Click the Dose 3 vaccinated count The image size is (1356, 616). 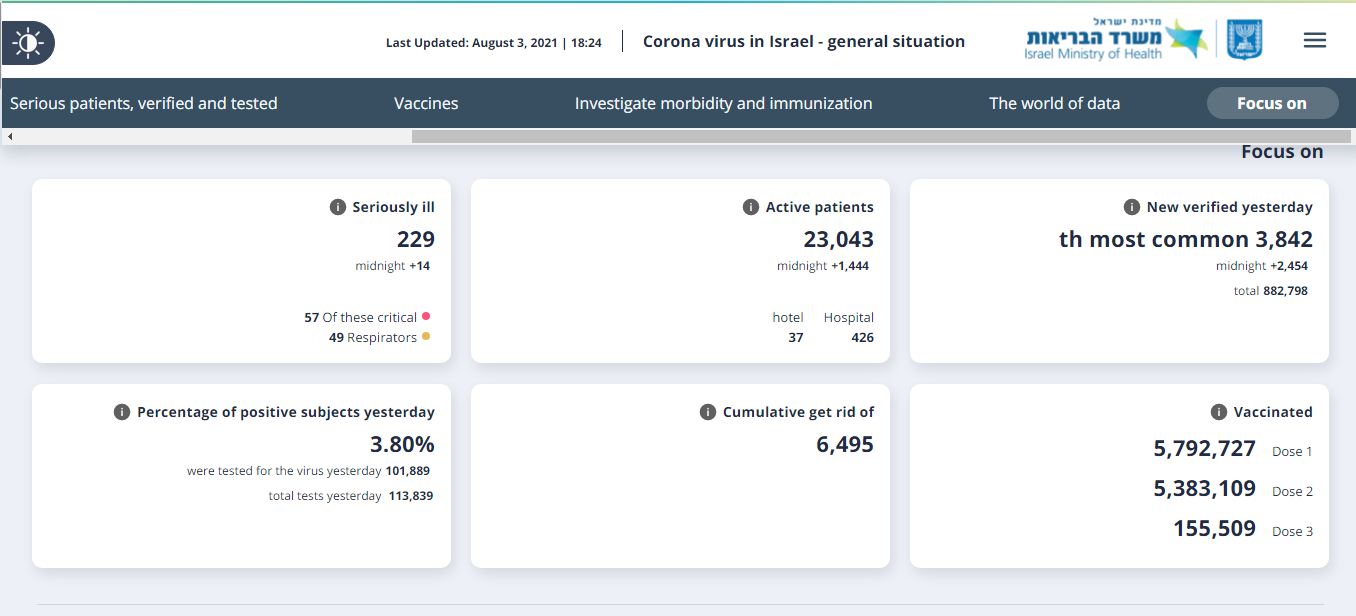[x=1214, y=529]
